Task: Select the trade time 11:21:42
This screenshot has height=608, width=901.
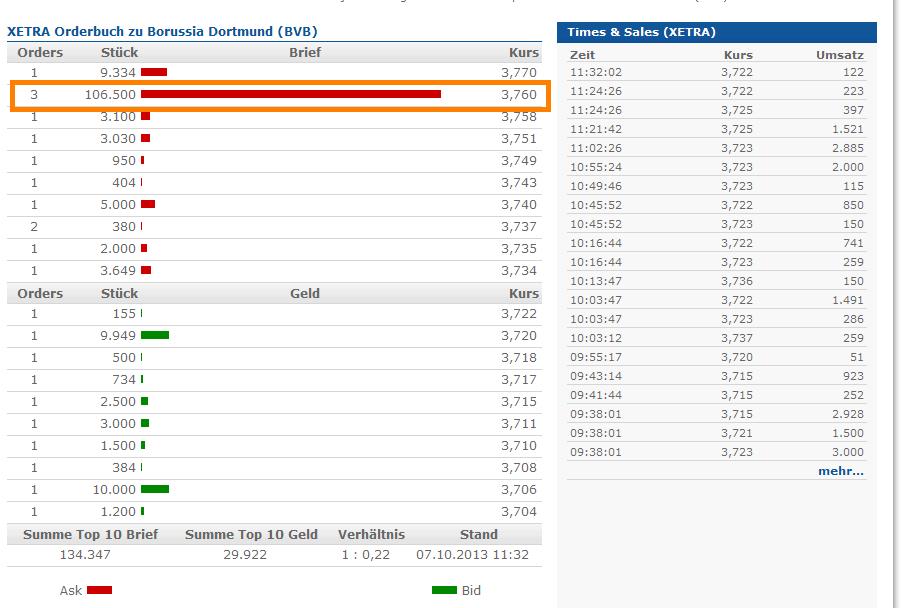Action: click(x=596, y=129)
